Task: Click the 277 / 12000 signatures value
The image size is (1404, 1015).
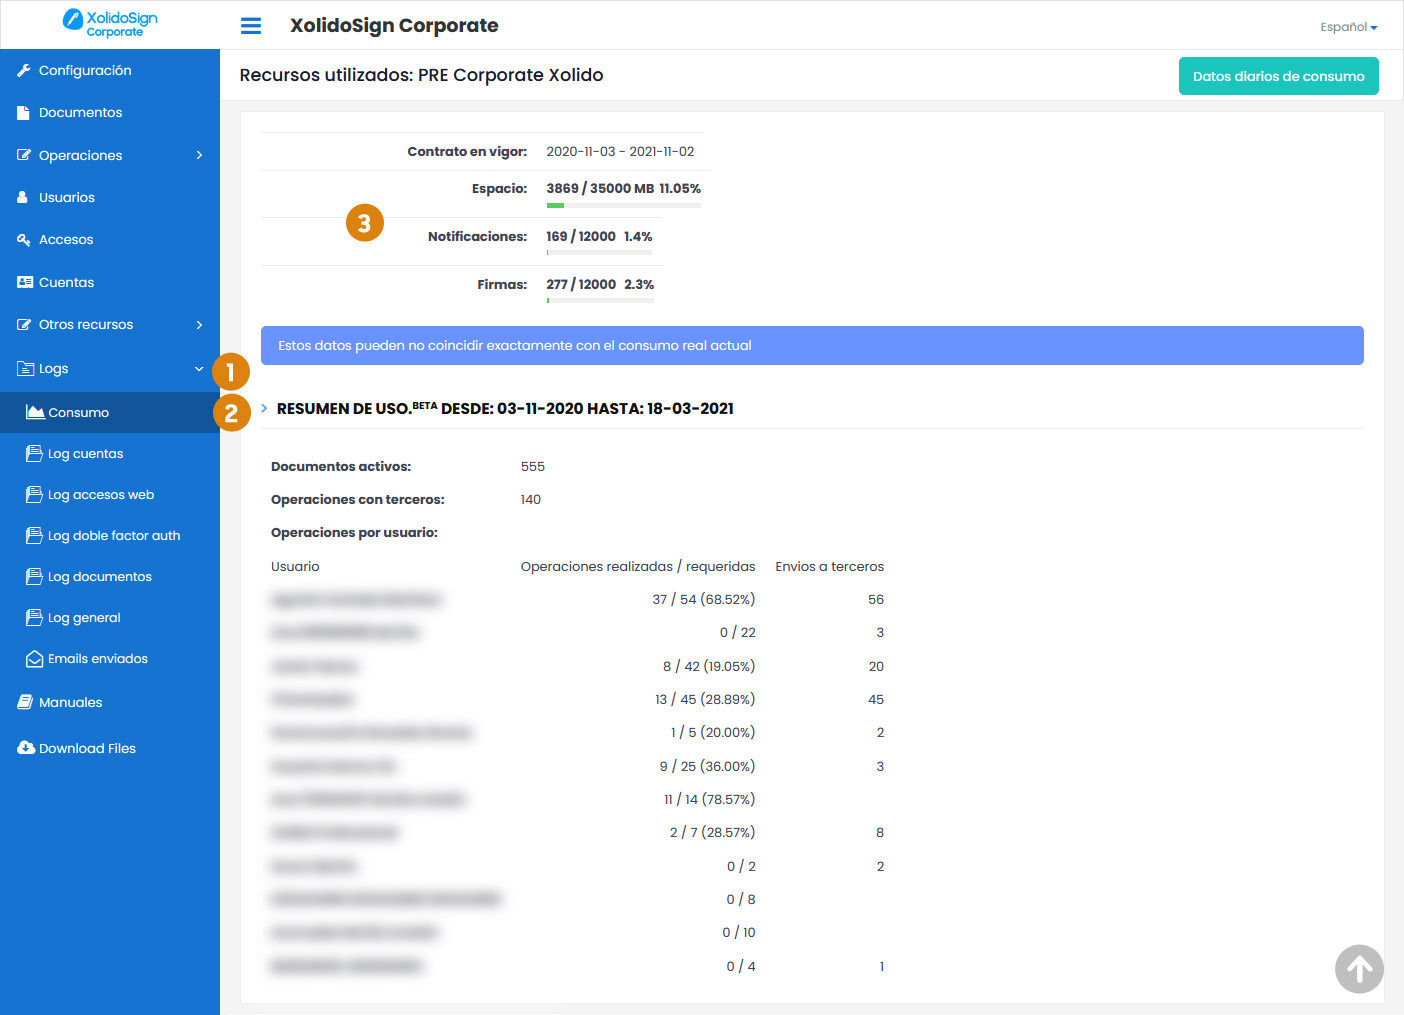Action: pos(581,284)
